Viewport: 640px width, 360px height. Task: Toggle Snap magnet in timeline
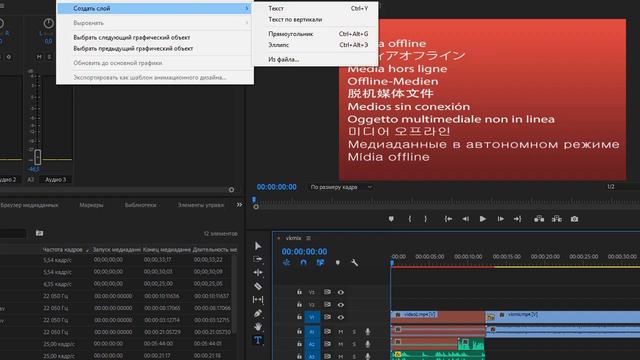(x=303, y=263)
